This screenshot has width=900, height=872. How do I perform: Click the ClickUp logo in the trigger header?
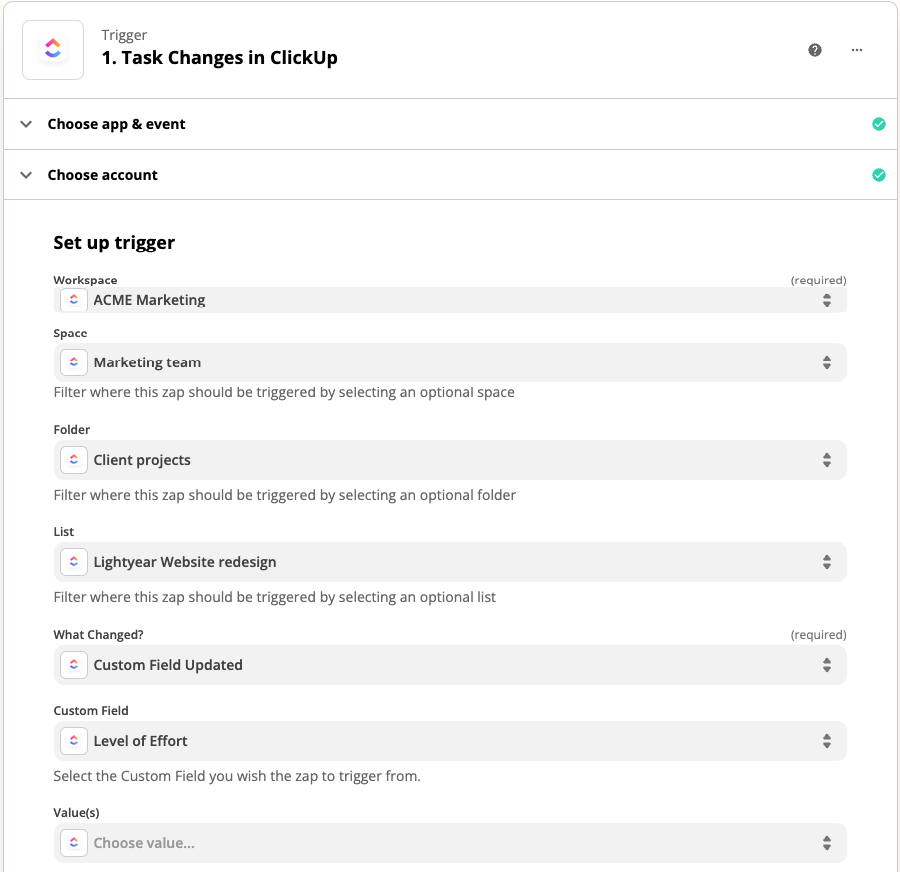52,49
